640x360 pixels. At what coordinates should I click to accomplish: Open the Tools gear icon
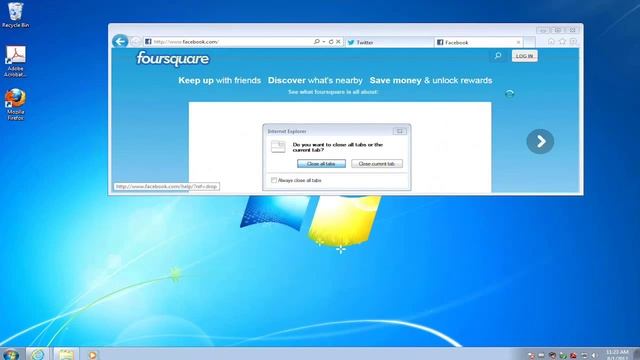[x=573, y=41]
